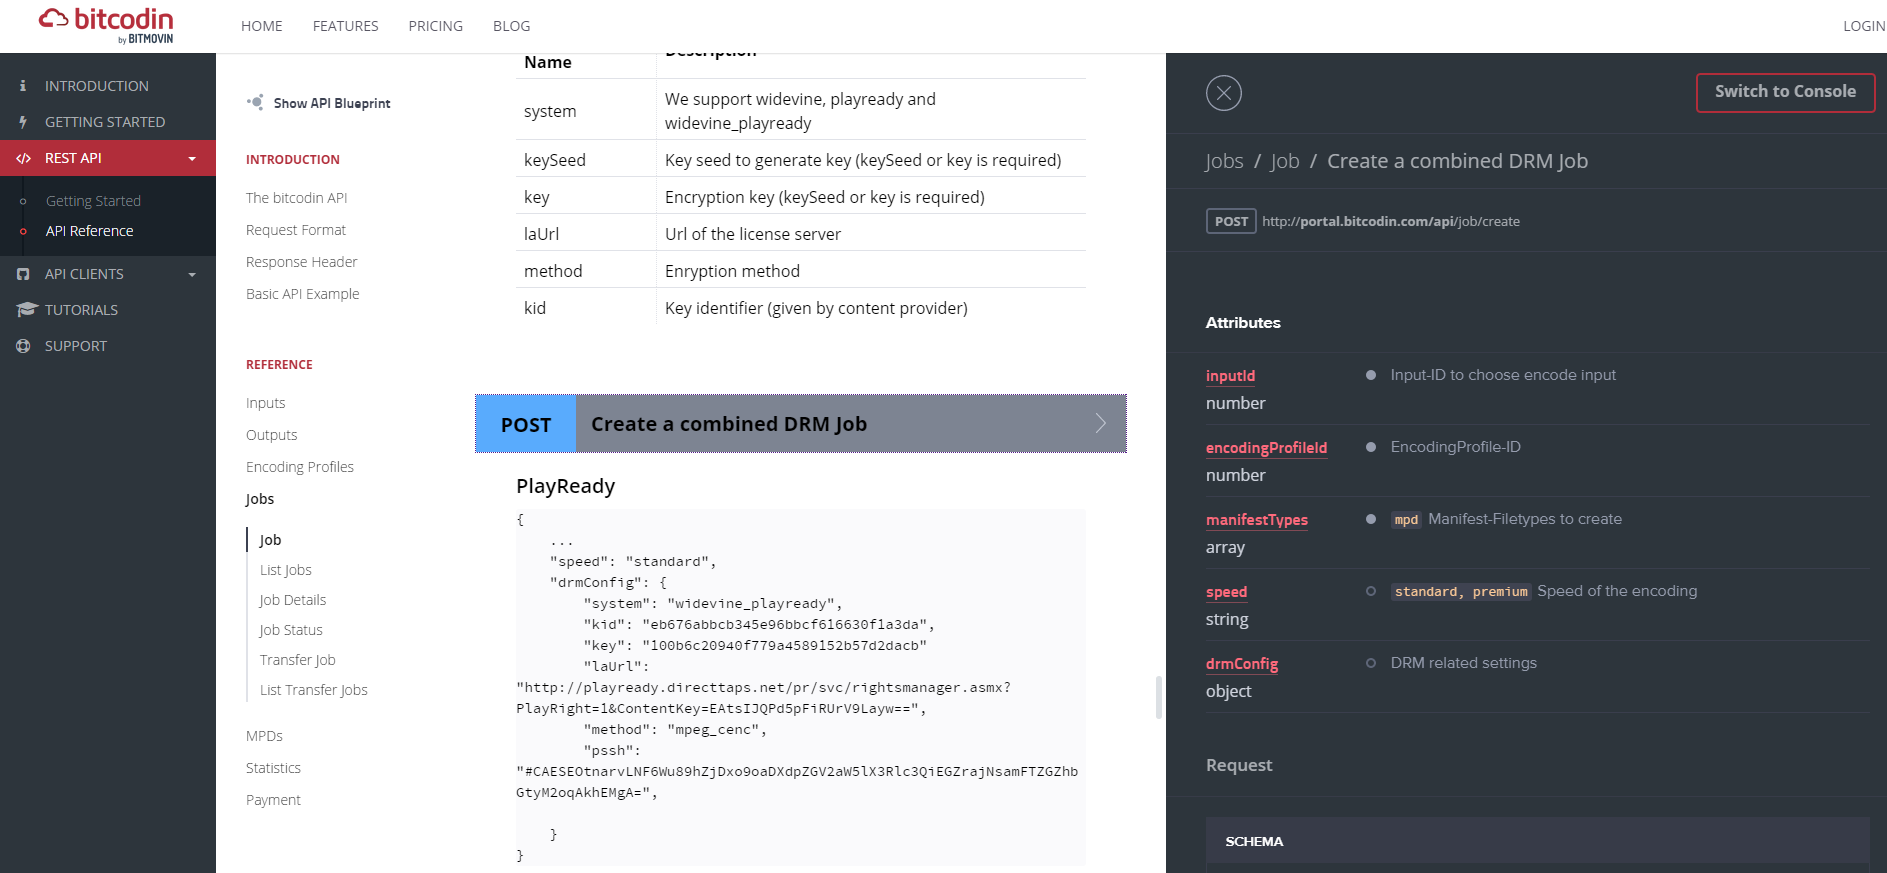The height and width of the screenshot is (873, 1887).
Task: Open Payment reference
Action: 274,800
